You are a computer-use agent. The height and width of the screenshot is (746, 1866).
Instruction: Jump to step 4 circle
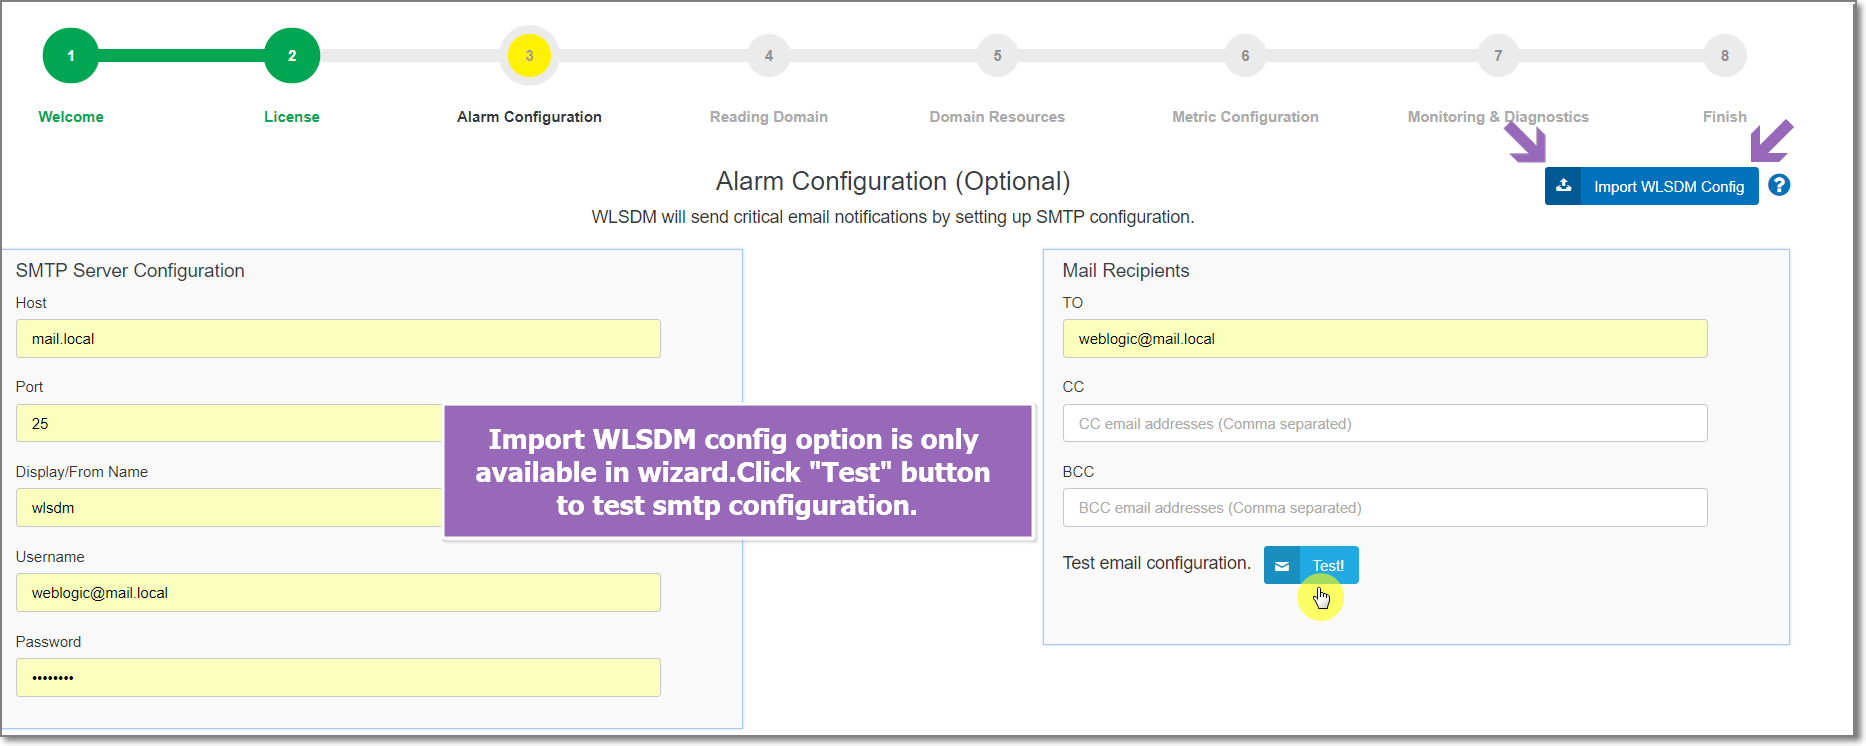(769, 56)
